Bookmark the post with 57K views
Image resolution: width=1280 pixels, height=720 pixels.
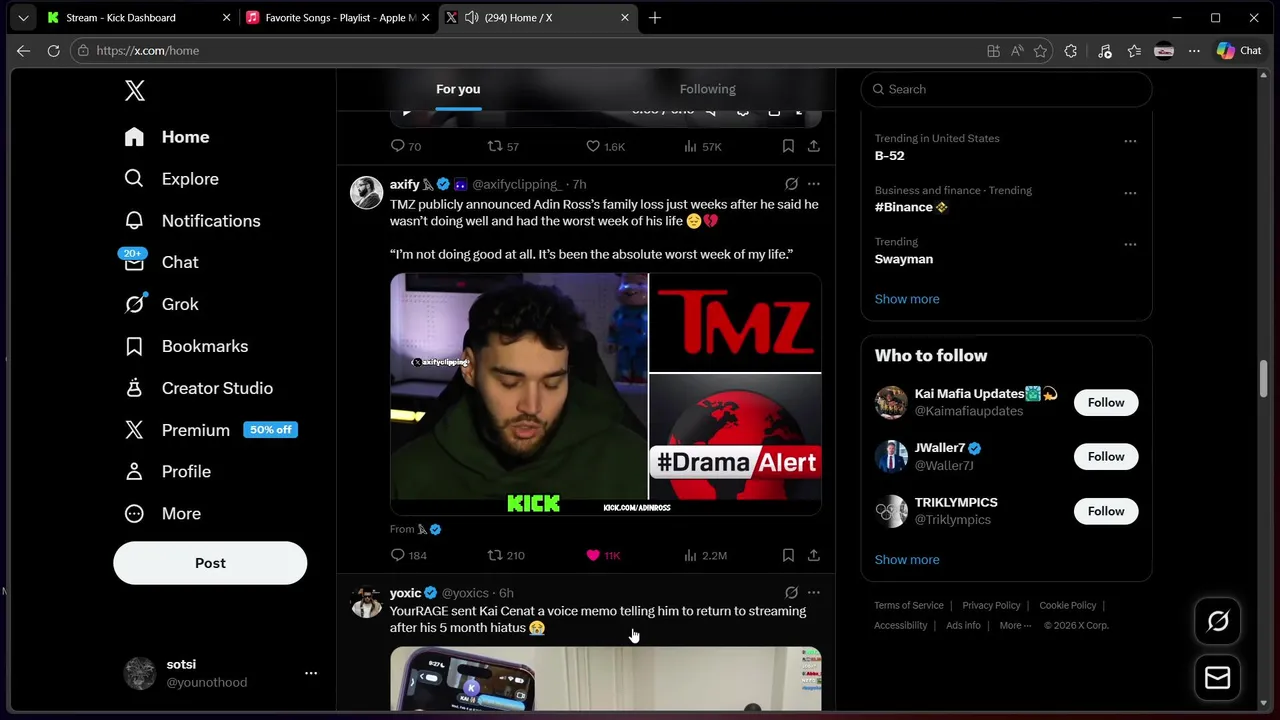788,146
